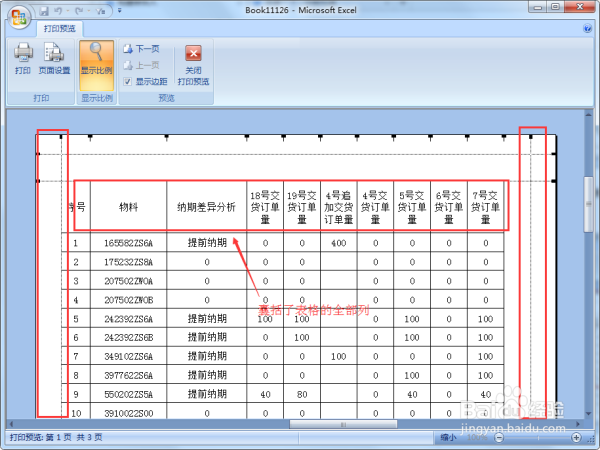This screenshot has width=600, height=450.
Task: Click the vertical scrollbar thumb
Action: click(x=589, y=204)
